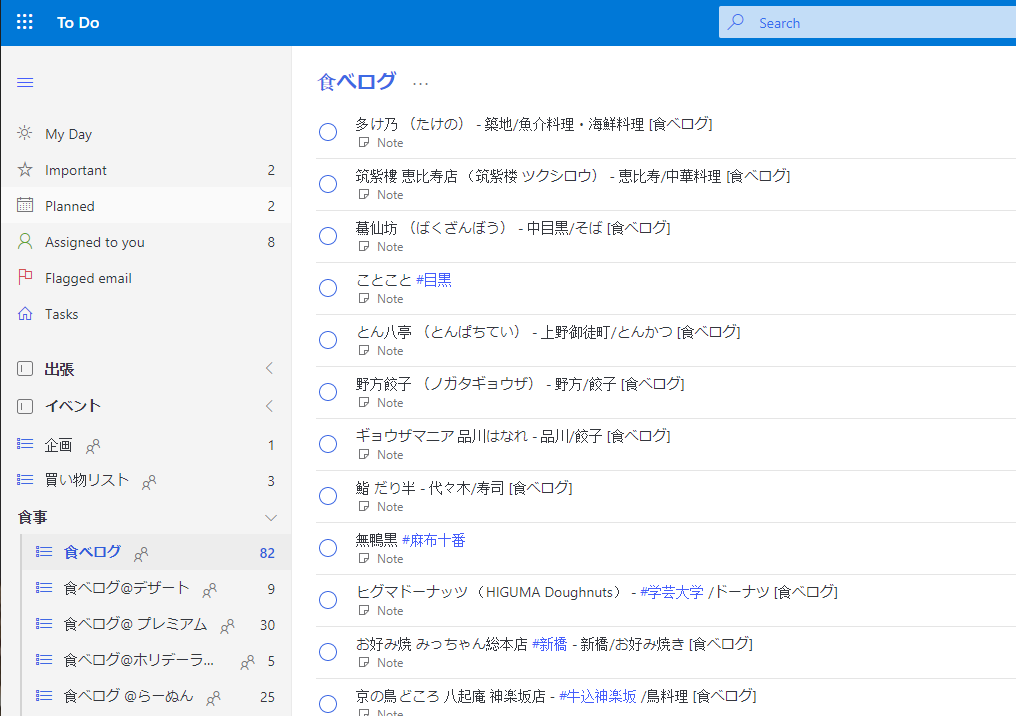Complete the 野方餃子 task circle

(x=328, y=392)
